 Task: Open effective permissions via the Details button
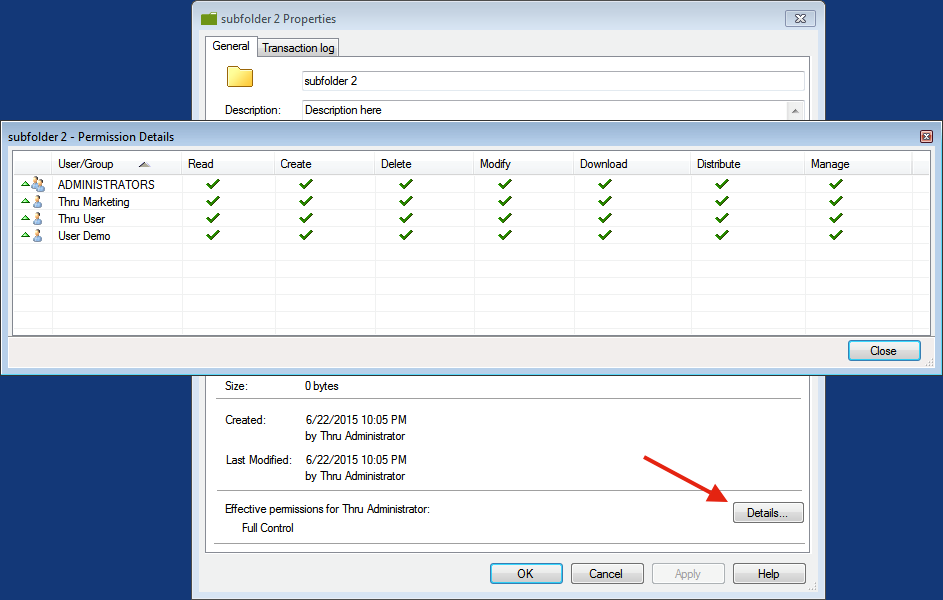coord(767,512)
